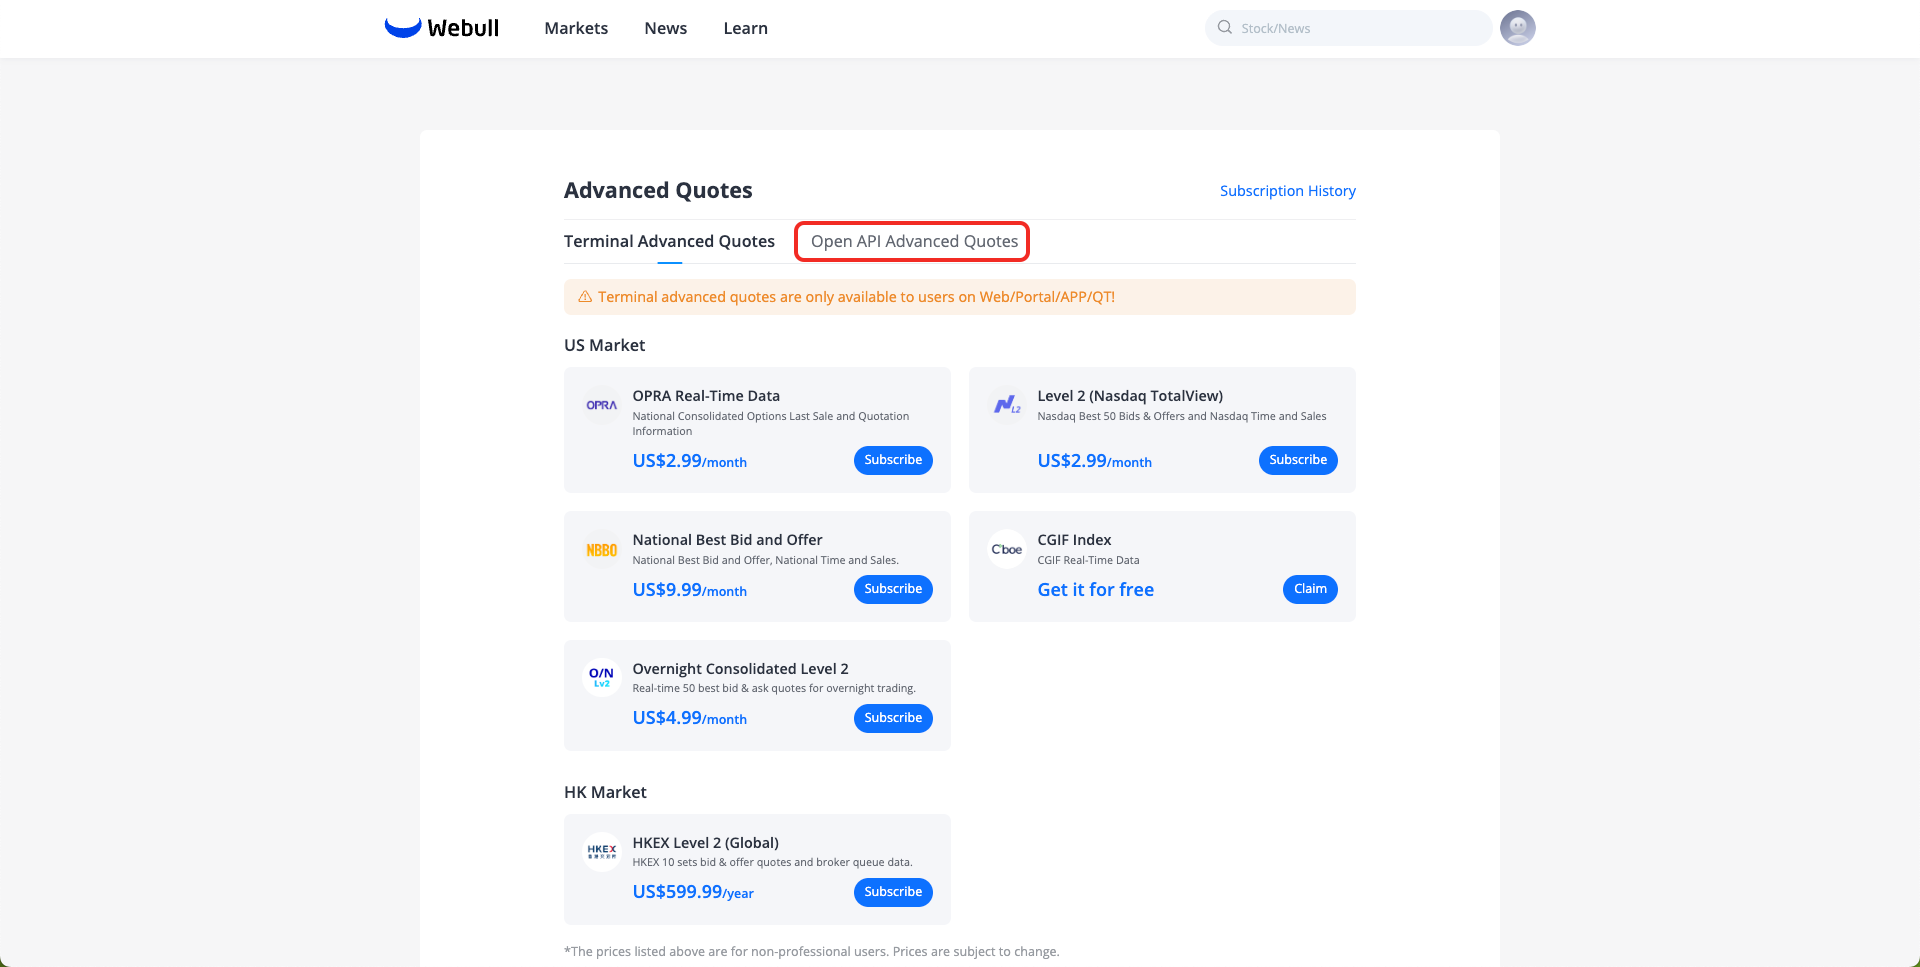Viewport: 1920px width, 967px height.
Task: Open Subscription History link
Action: (x=1288, y=191)
